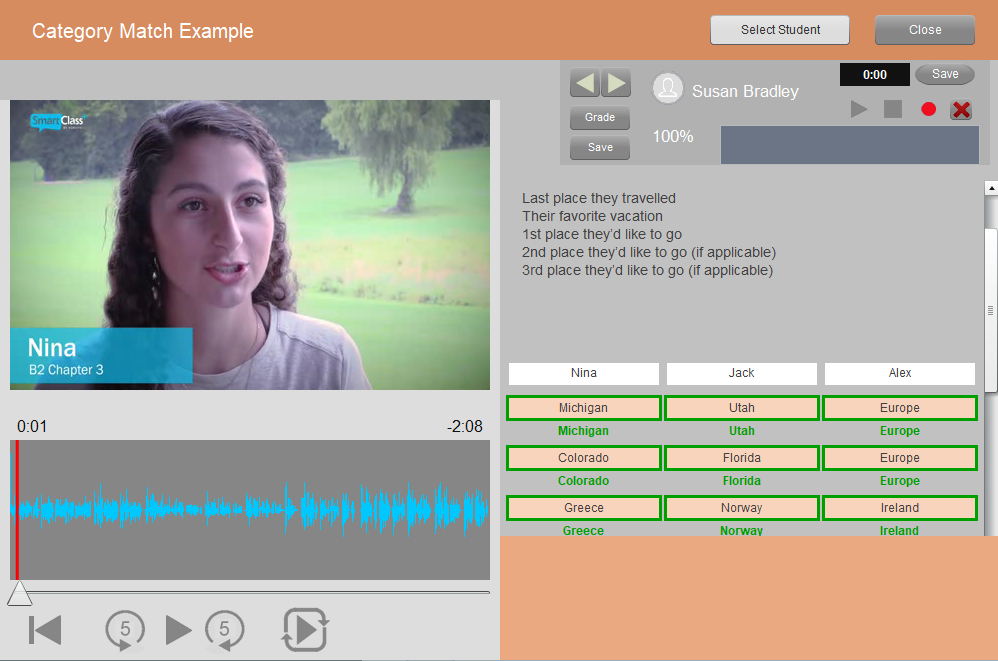
Task: Click the gray stop recording square
Action: tap(893, 109)
